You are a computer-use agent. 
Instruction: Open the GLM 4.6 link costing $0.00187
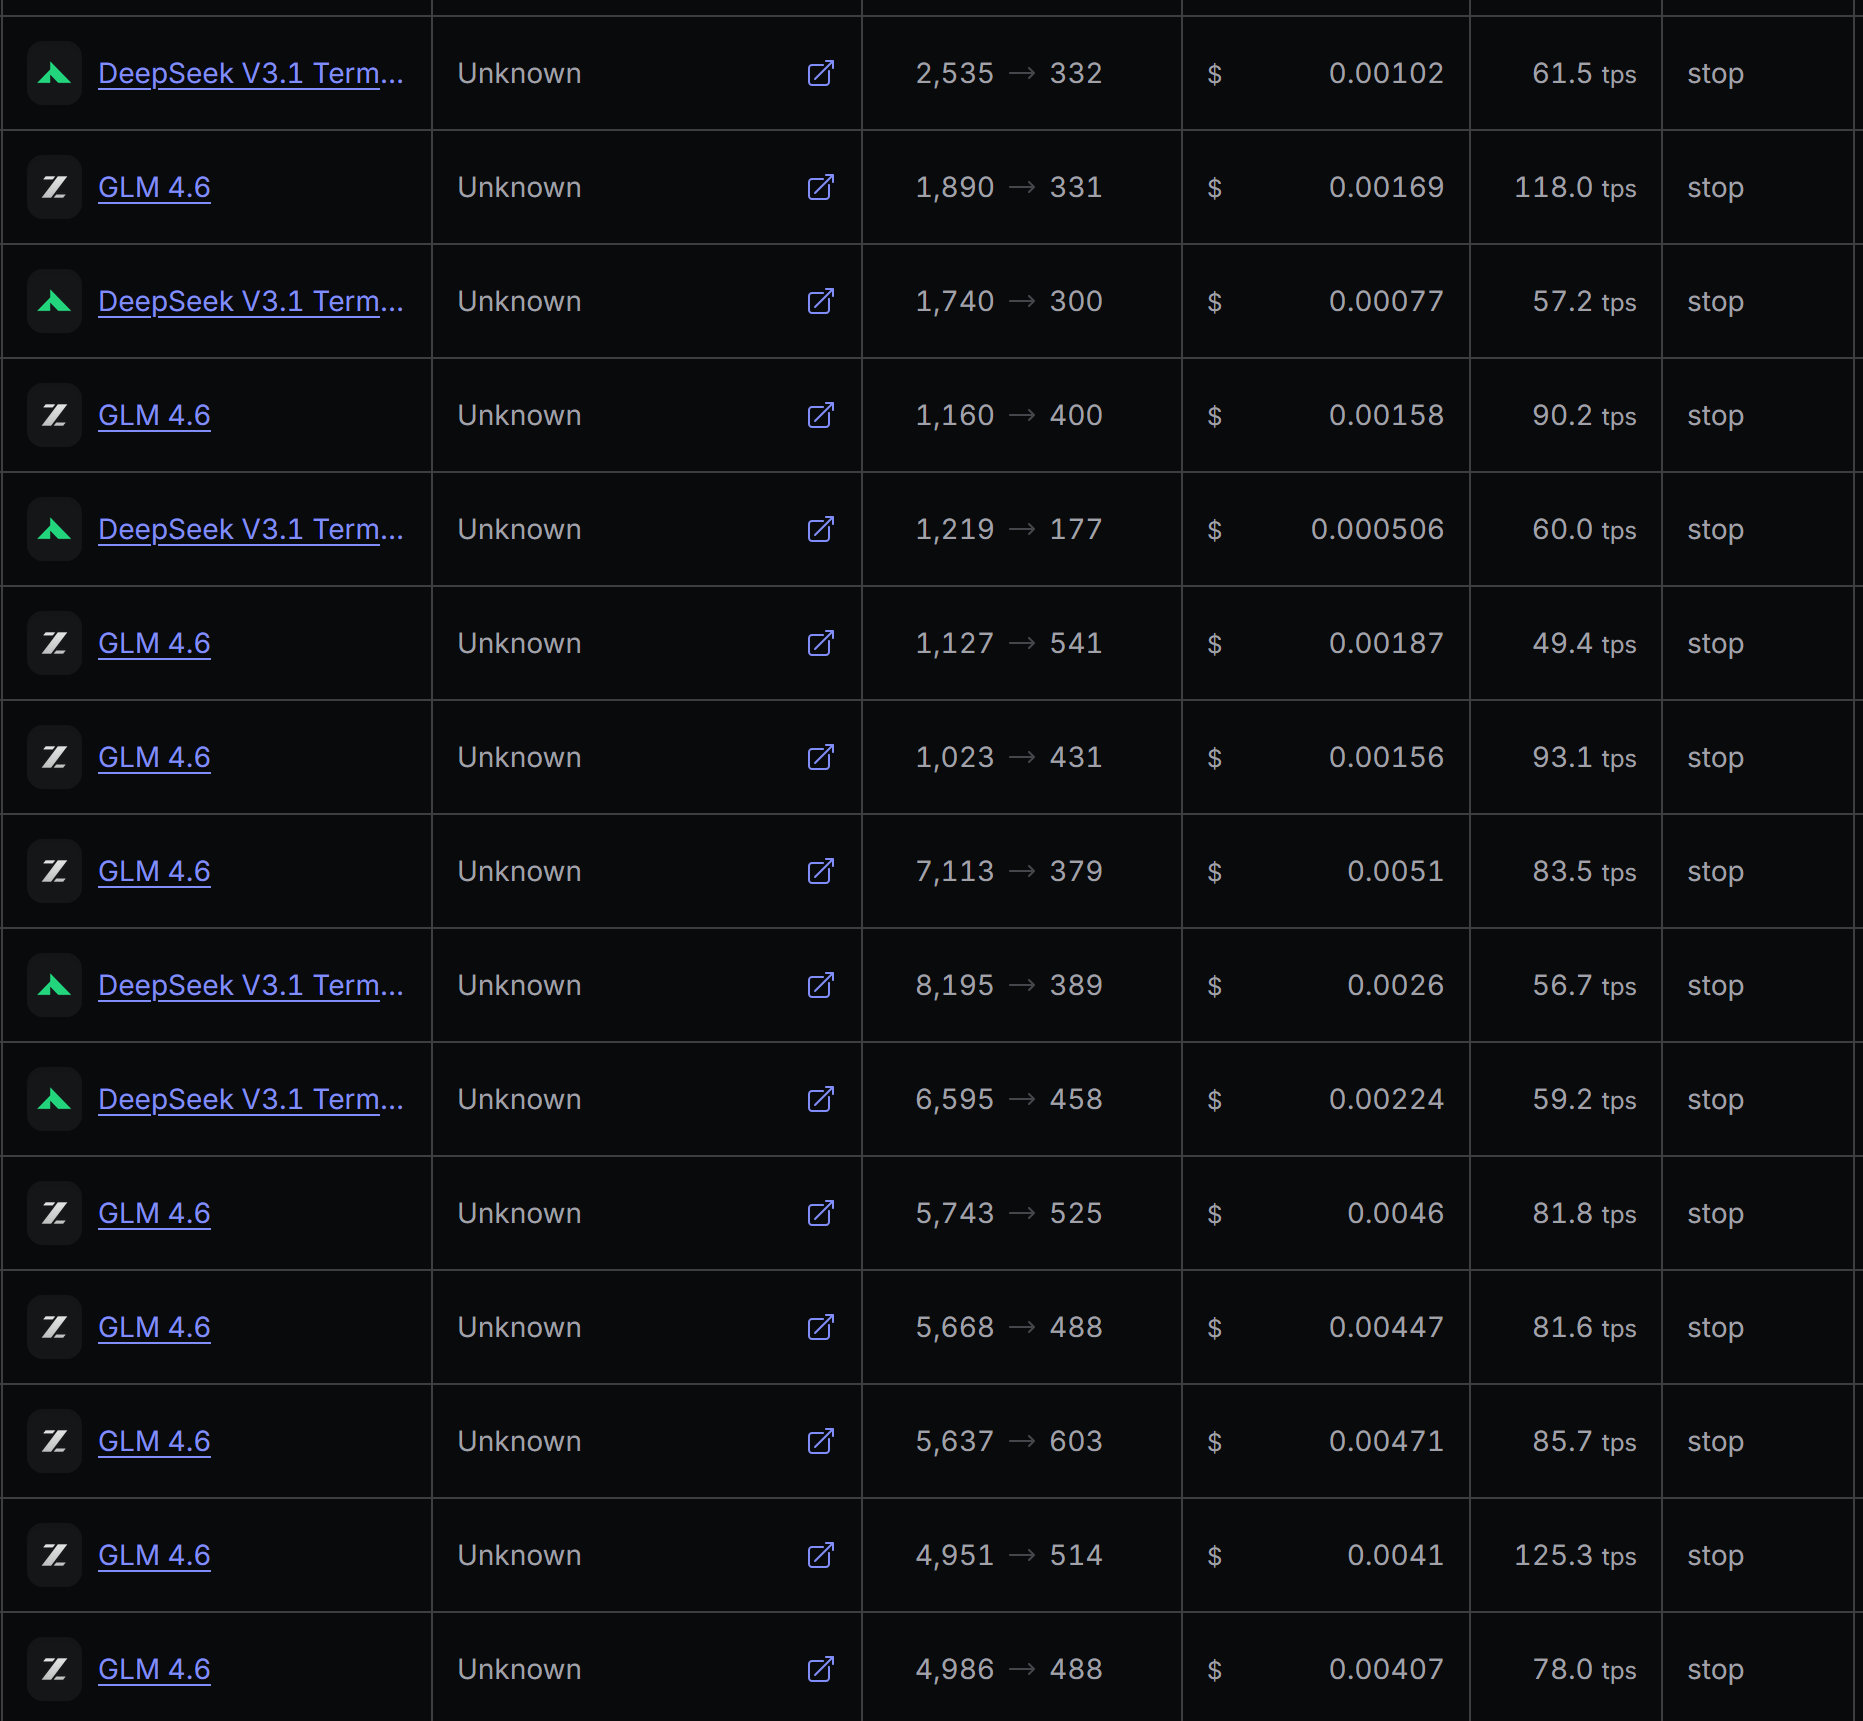[154, 644]
